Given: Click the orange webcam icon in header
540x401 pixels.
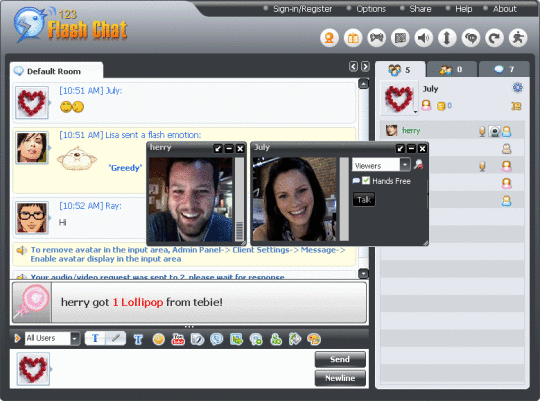Looking at the screenshot, I should 329,38.
